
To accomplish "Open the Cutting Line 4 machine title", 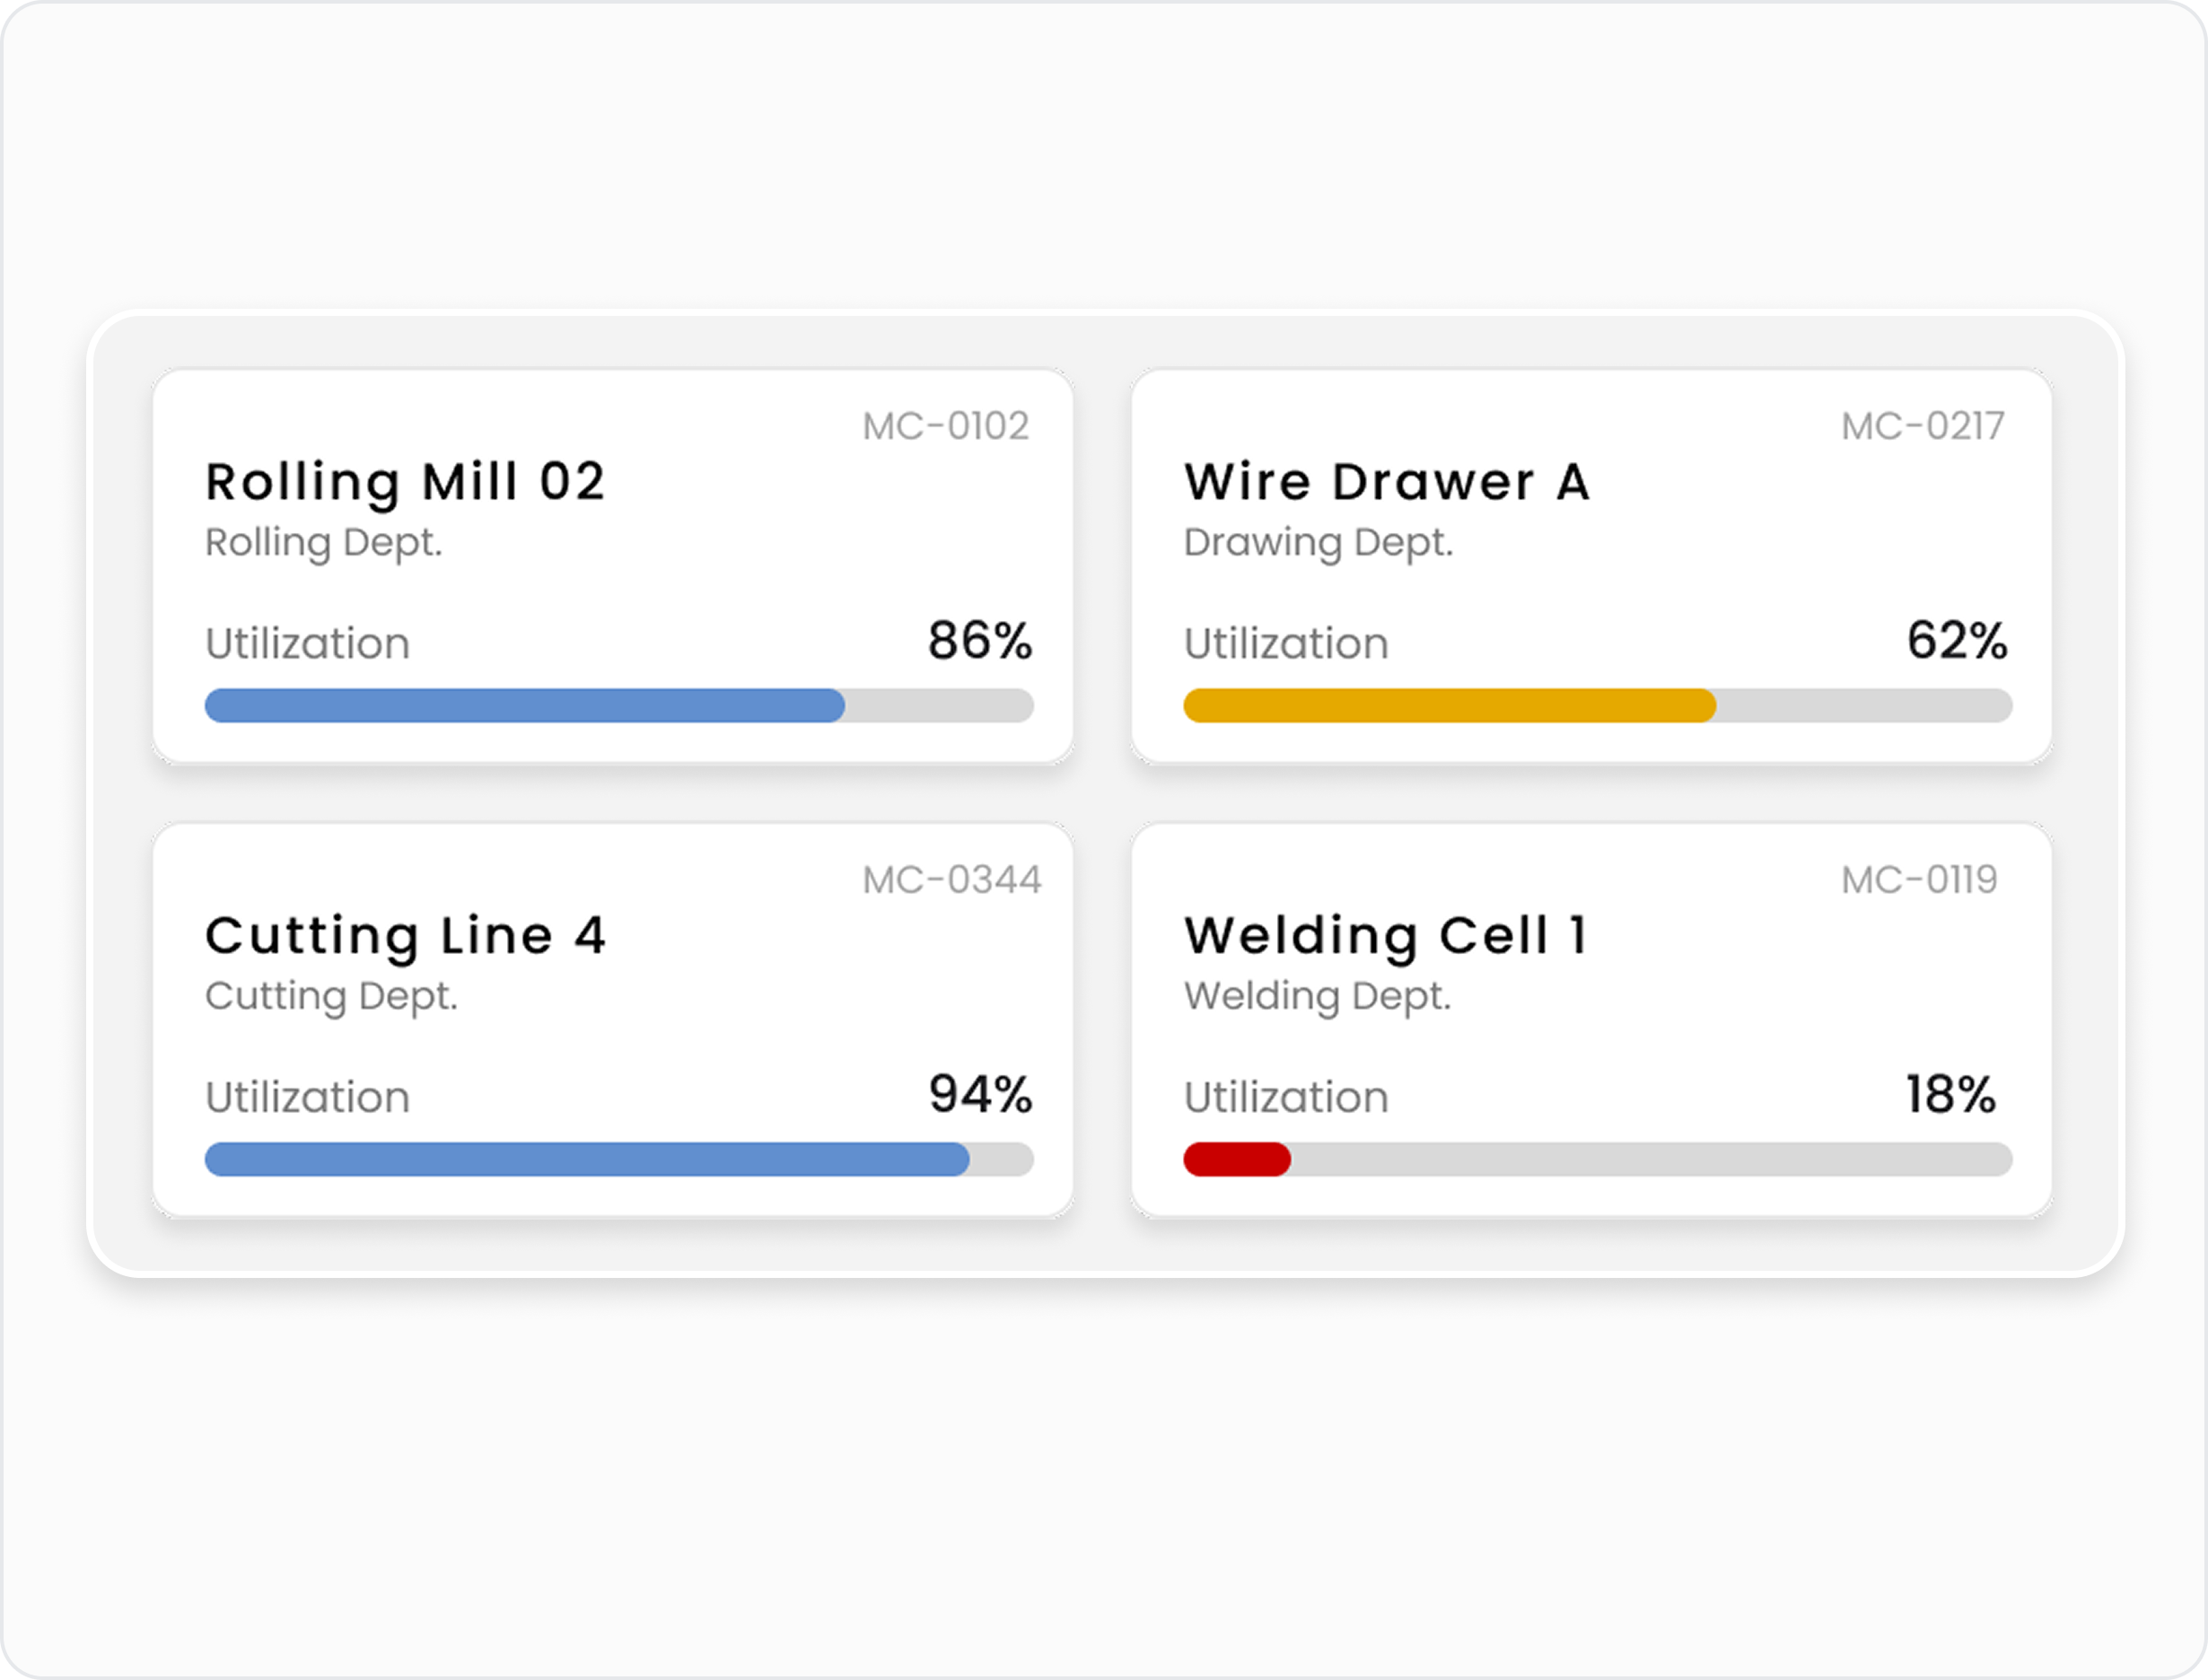I will click(x=405, y=937).
